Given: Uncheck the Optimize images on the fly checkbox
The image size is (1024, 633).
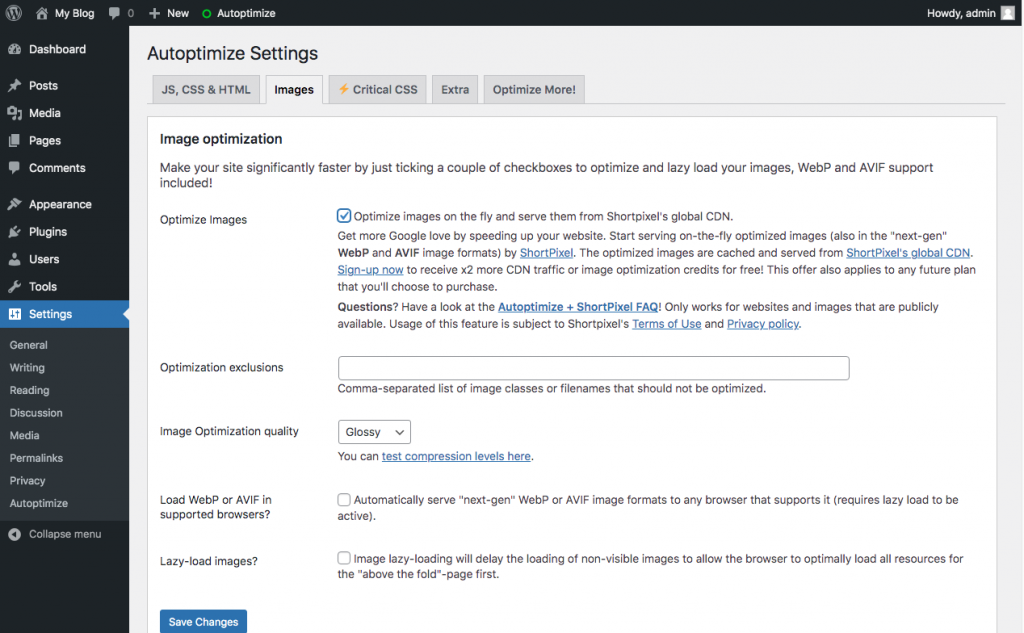Looking at the screenshot, I should tap(344, 216).
